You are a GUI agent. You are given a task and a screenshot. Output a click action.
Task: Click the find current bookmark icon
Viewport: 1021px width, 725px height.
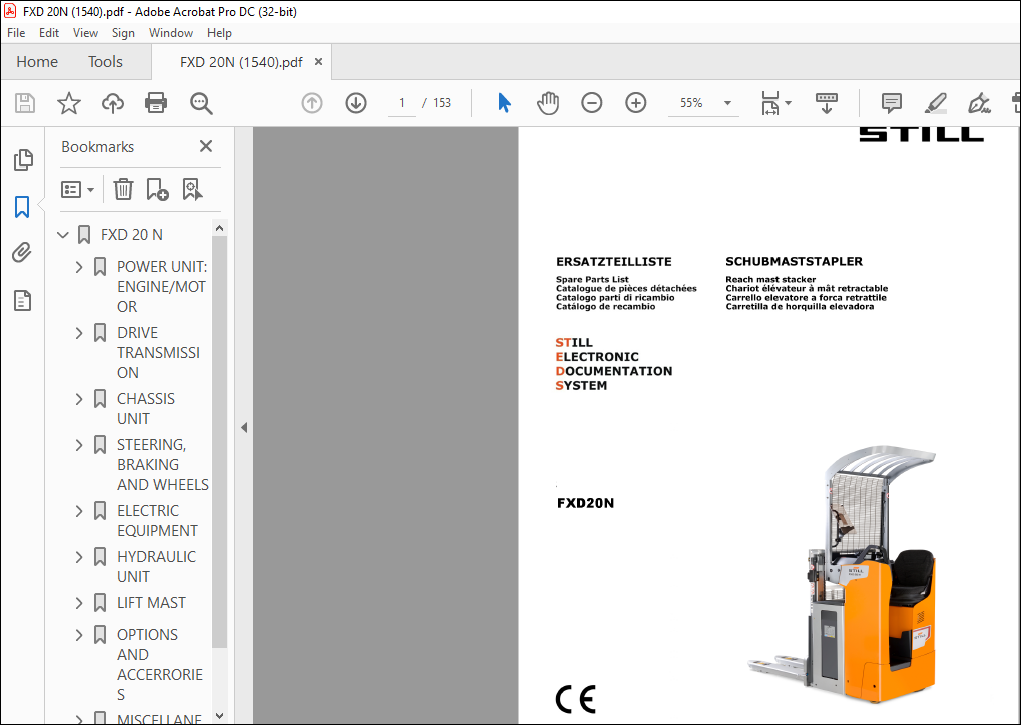point(193,190)
